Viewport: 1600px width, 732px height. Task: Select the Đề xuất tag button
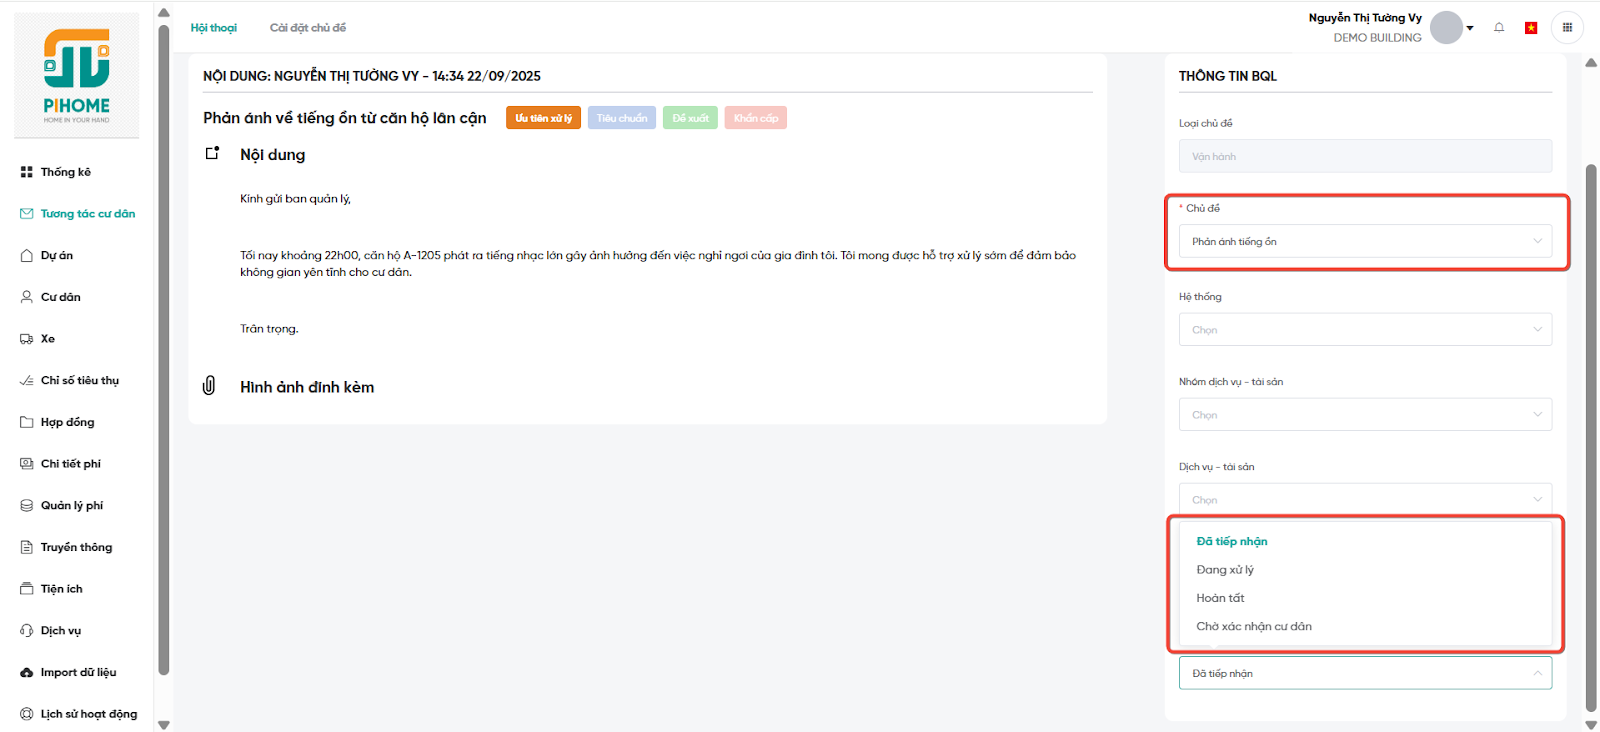[690, 118]
